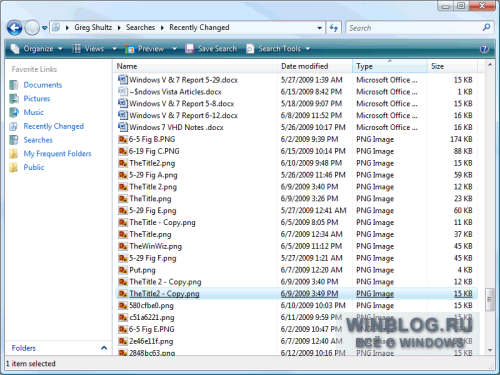The width and height of the screenshot is (500, 375).
Task: Click the Public folder icon
Action: (x=14, y=167)
